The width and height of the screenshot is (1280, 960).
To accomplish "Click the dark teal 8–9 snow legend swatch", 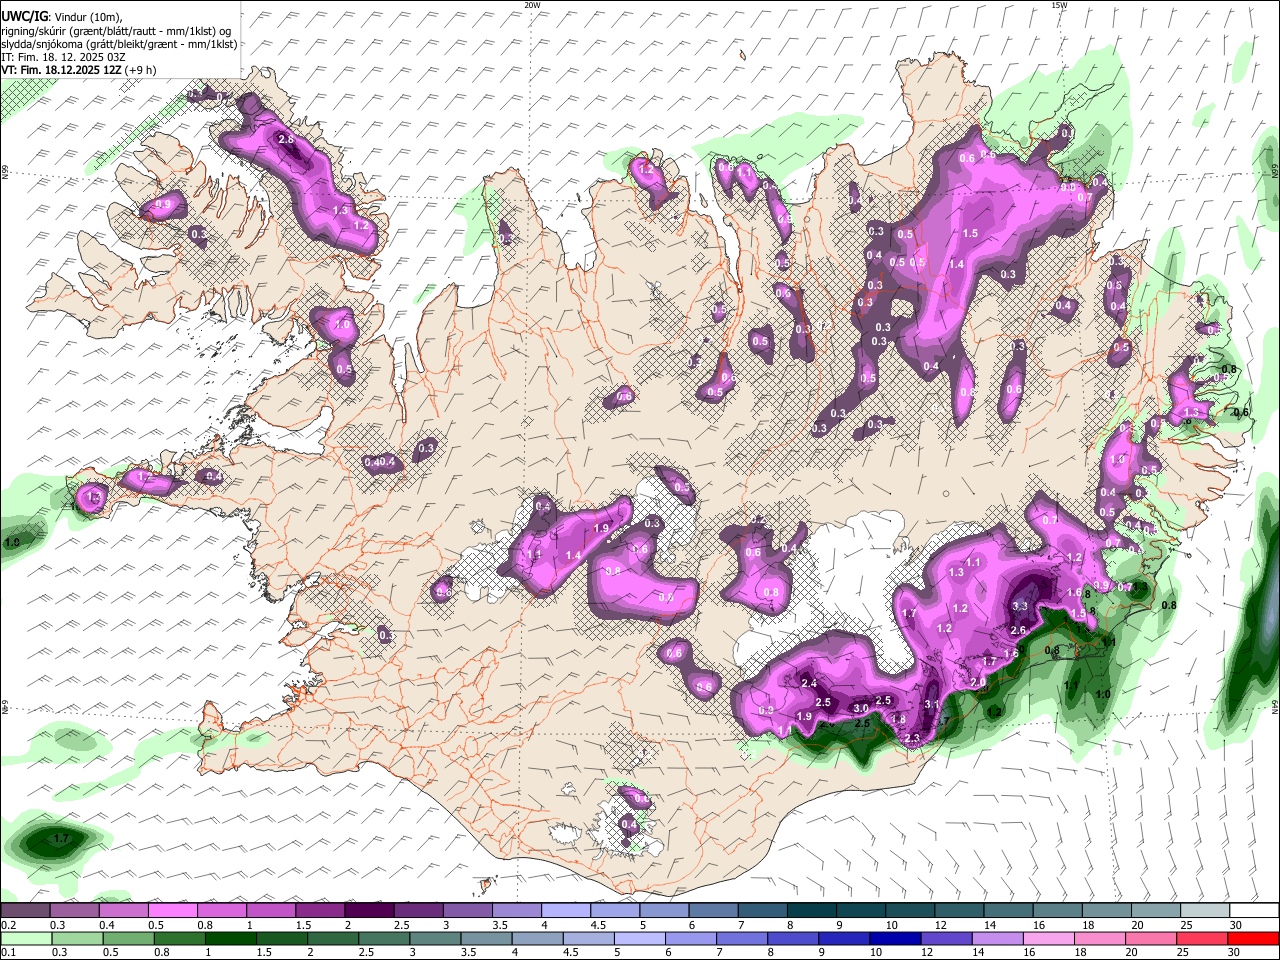I will point(811,911).
